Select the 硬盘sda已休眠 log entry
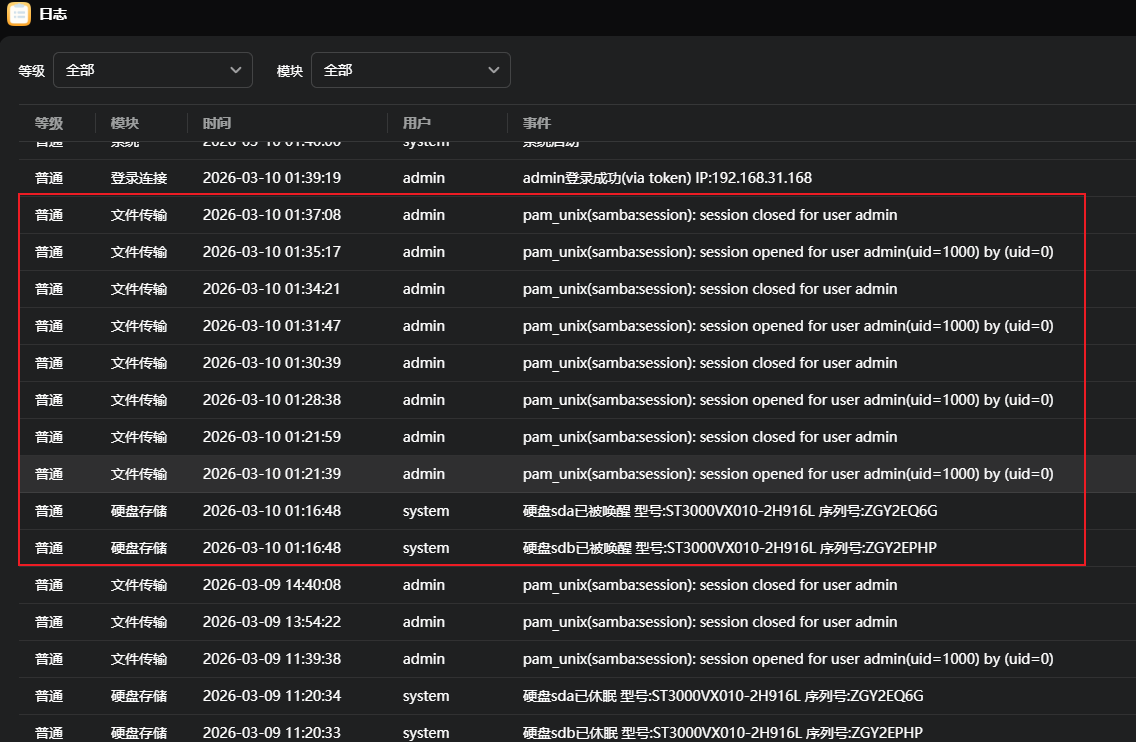Image resolution: width=1136 pixels, height=742 pixels. coord(729,696)
